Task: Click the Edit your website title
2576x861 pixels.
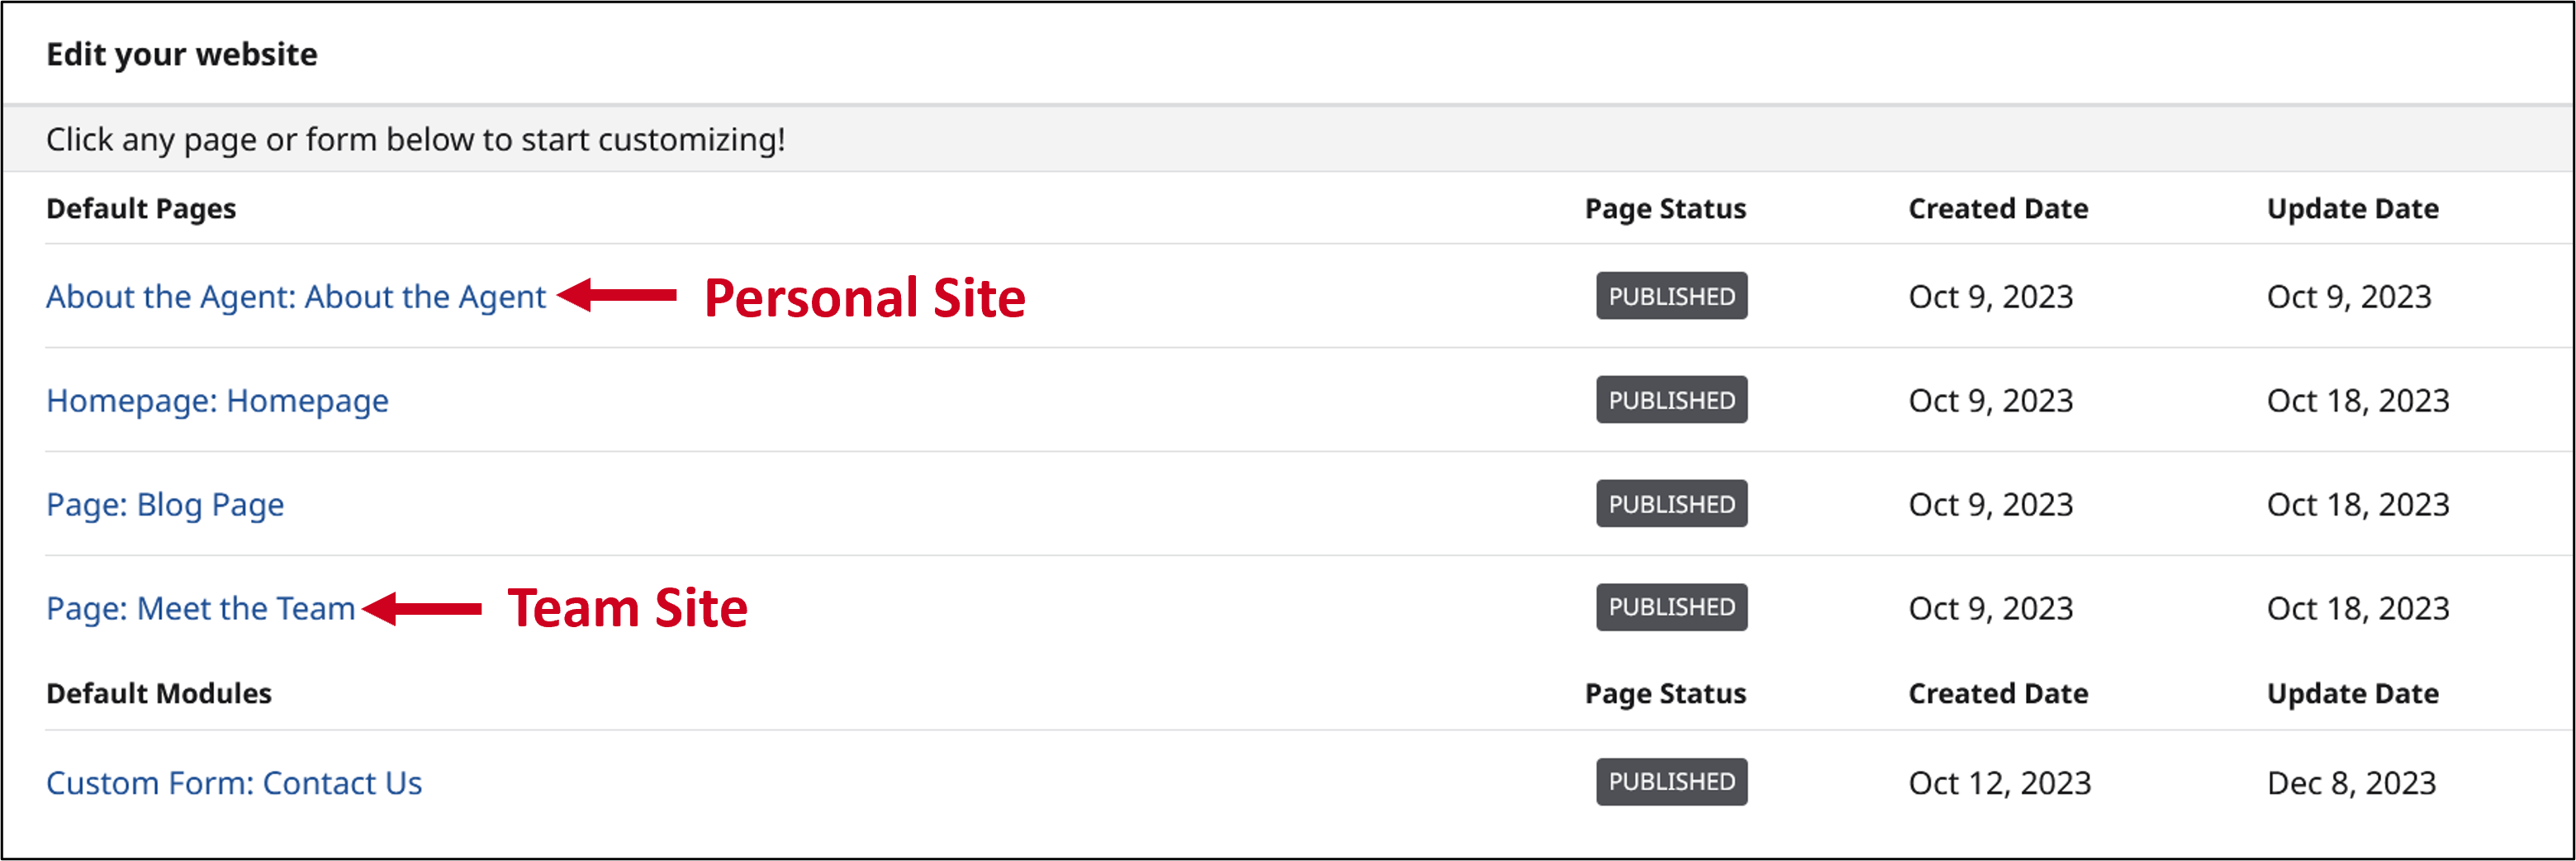Action: [181, 55]
